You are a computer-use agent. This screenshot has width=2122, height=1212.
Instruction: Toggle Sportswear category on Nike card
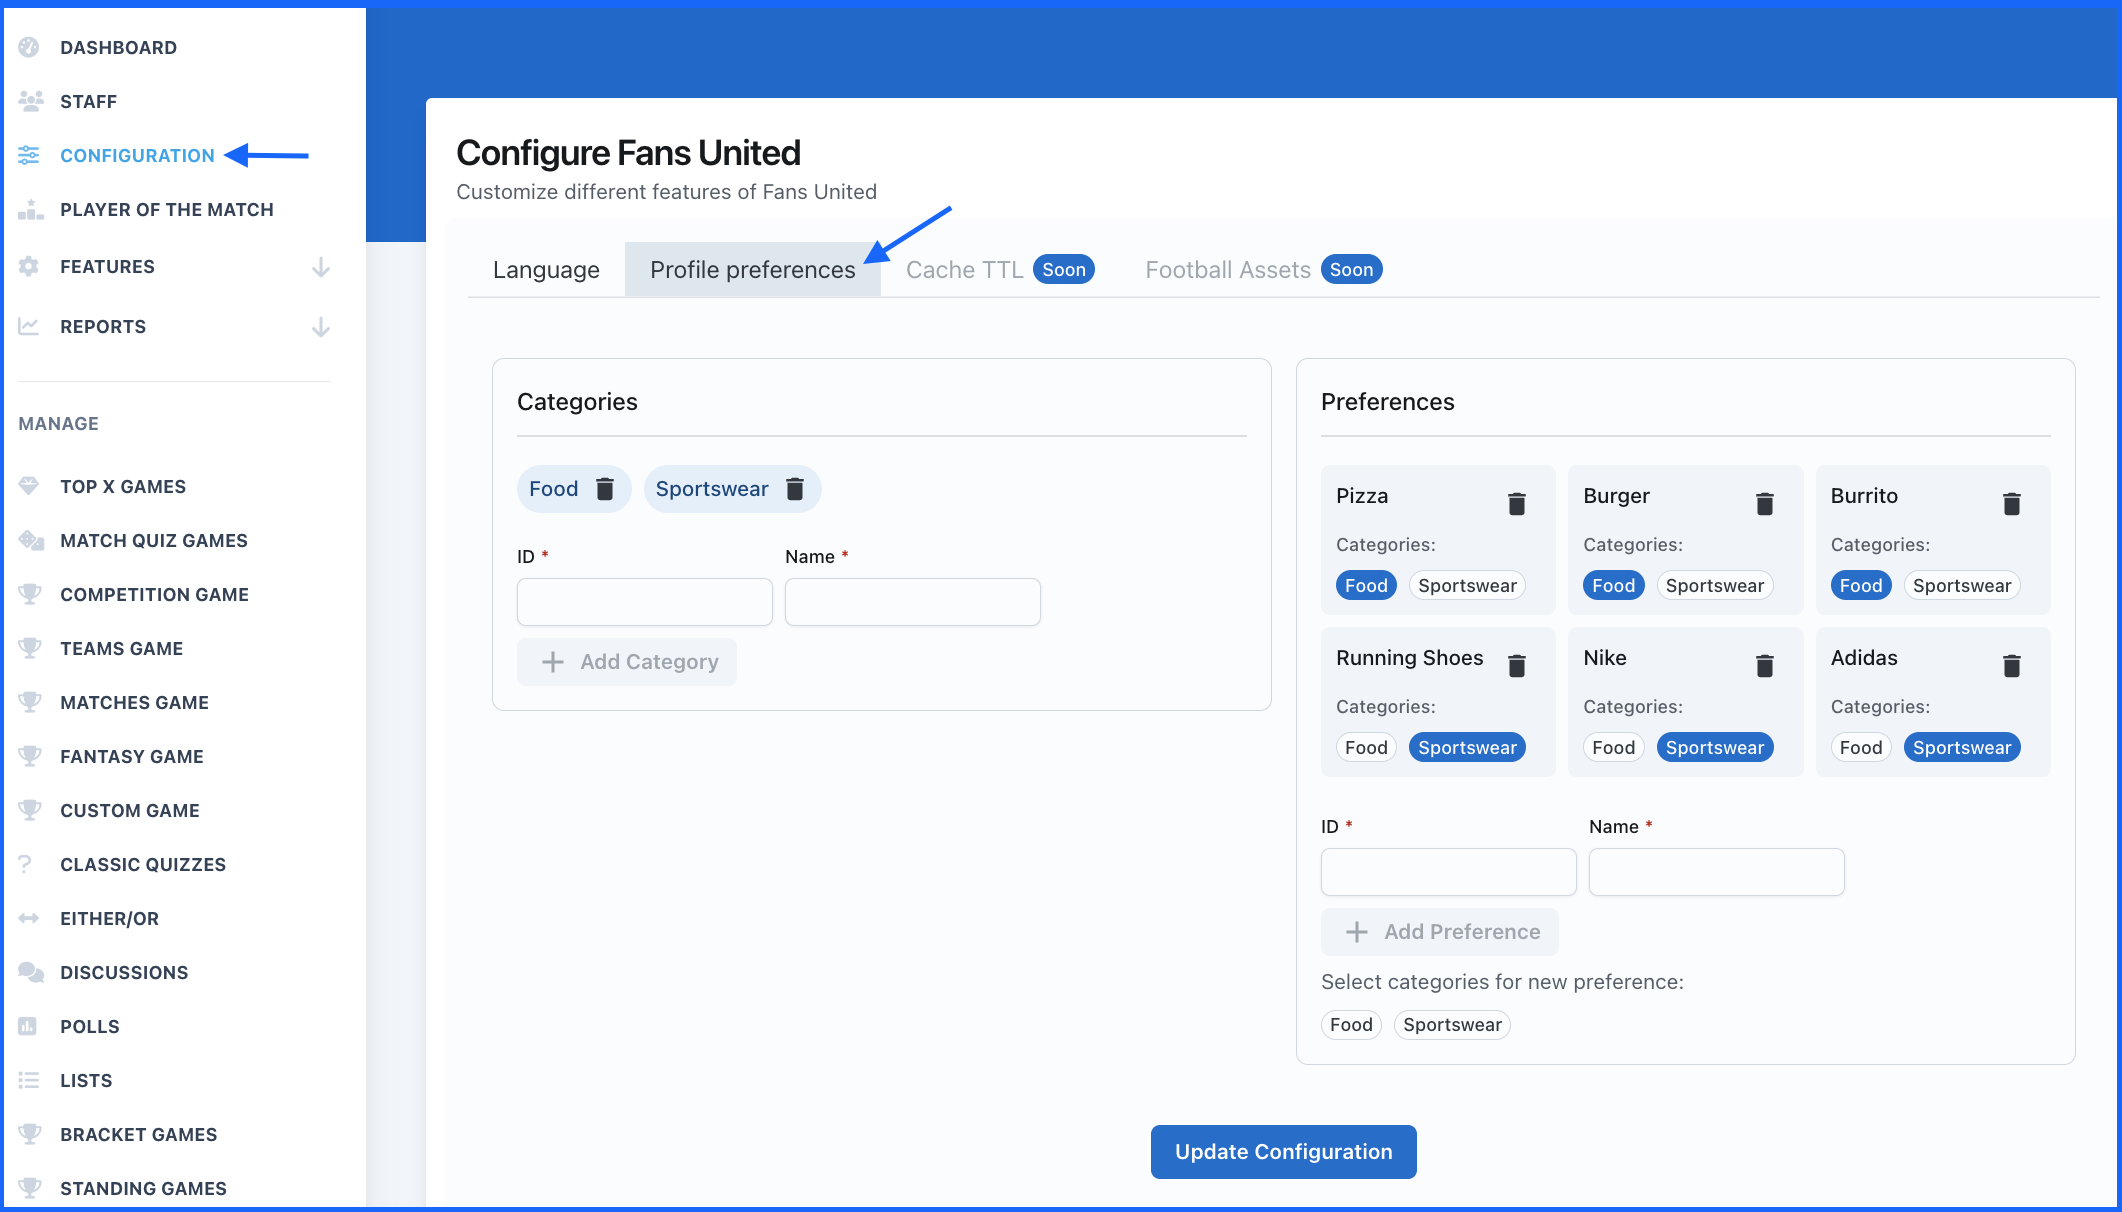(1715, 747)
